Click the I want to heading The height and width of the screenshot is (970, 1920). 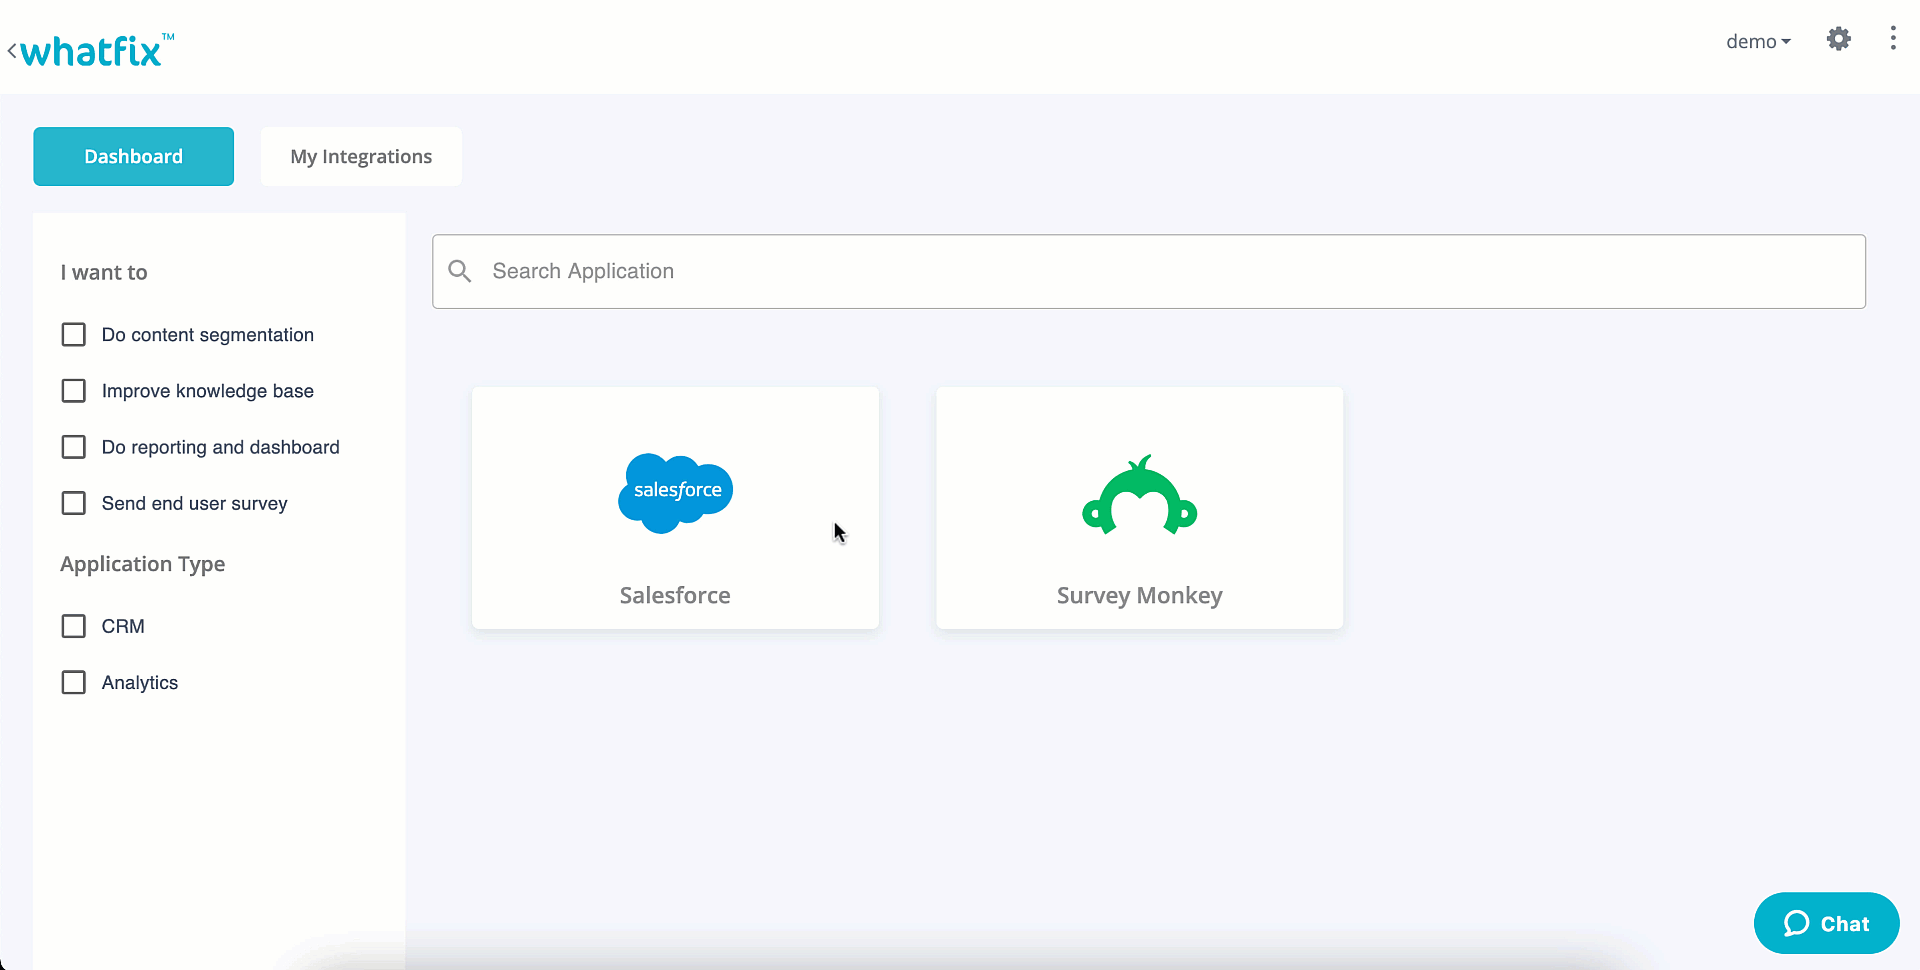pos(104,272)
